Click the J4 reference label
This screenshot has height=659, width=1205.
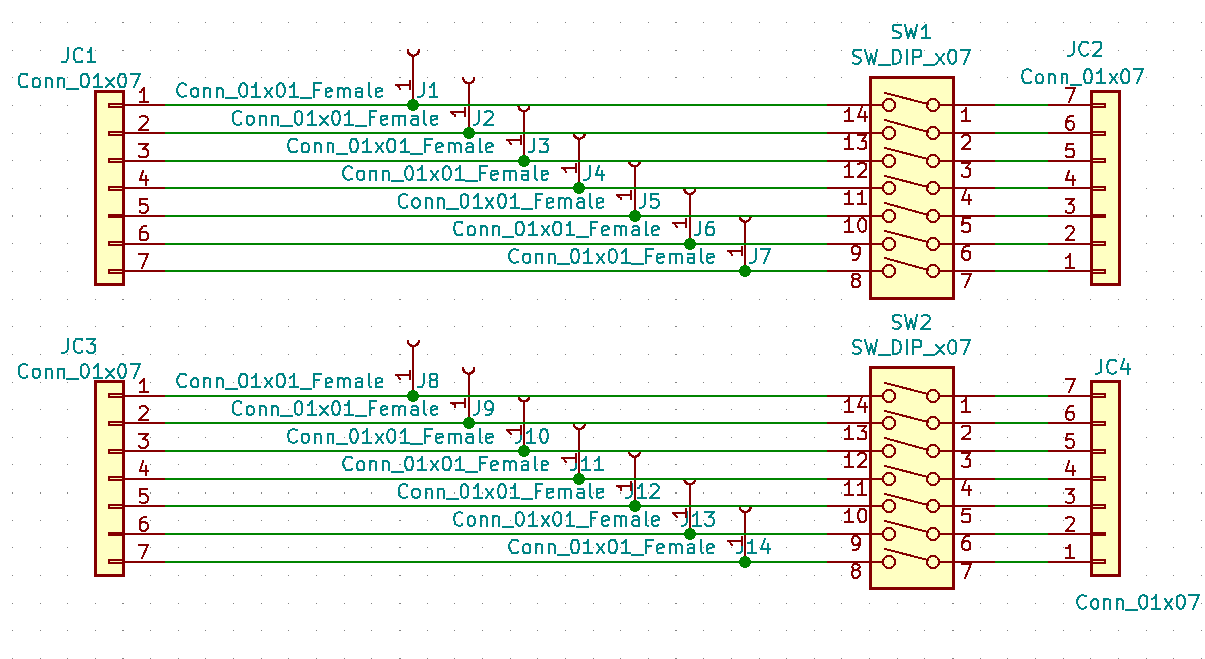pos(594,173)
